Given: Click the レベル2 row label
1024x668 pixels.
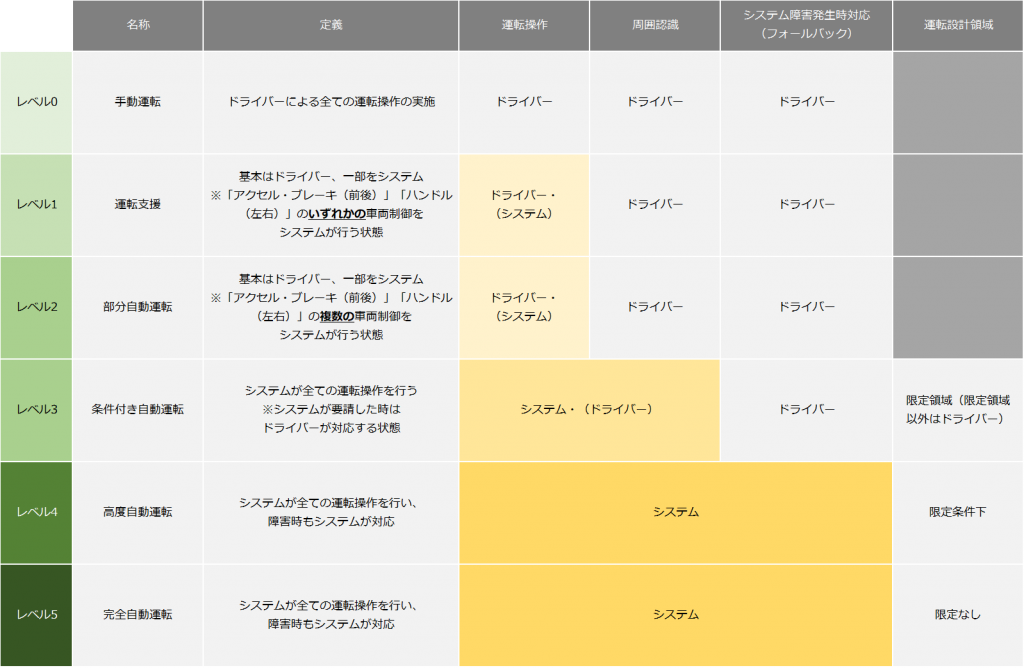Looking at the screenshot, I should pyautogui.click(x=37, y=307).
